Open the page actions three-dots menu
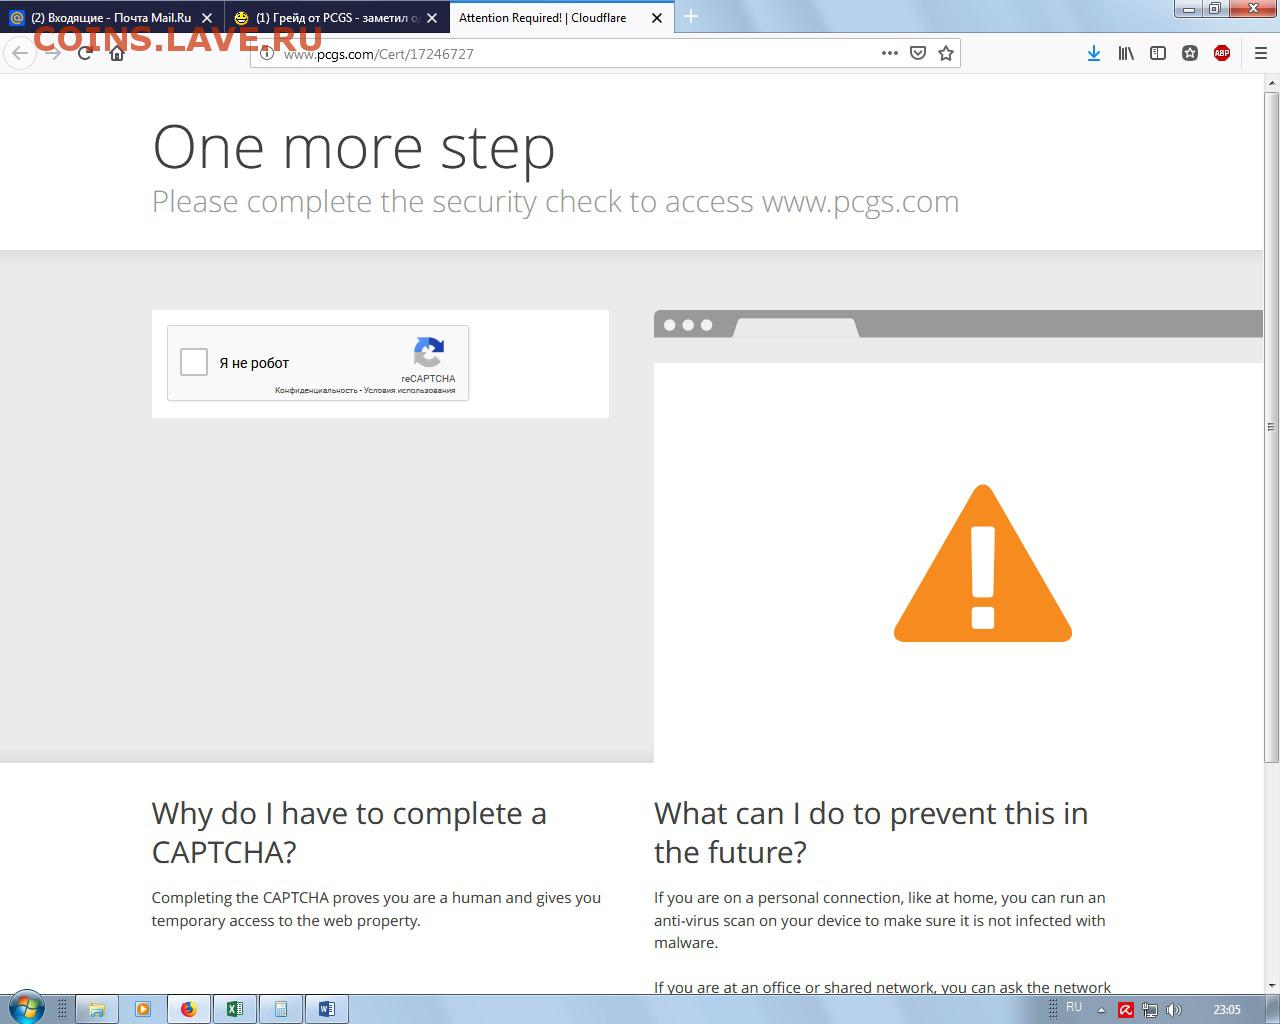1280x1024 pixels. pos(890,53)
